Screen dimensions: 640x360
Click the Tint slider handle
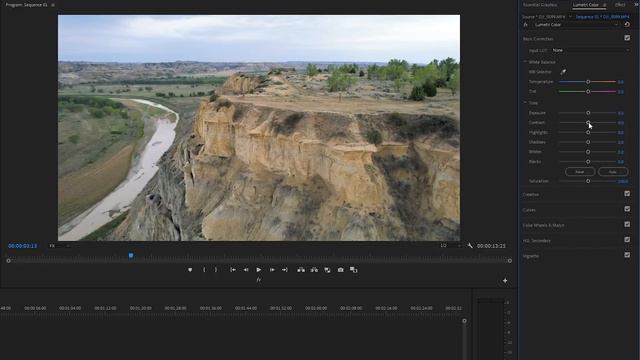coord(588,92)
